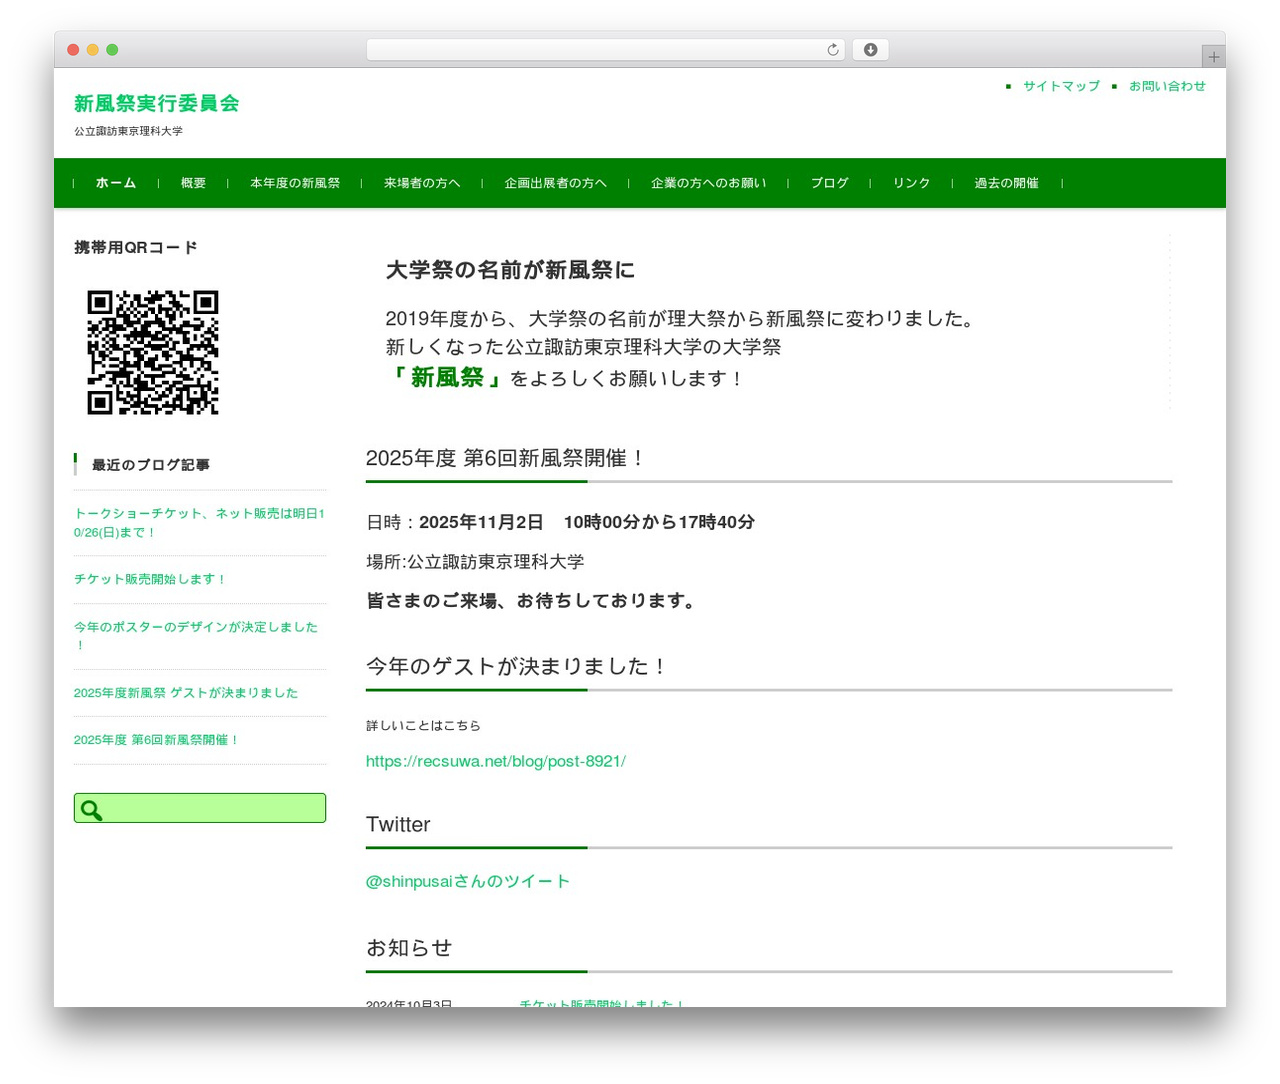
Task: Open blog post 今年のポスターのデザインが決定しました
Action: [x=196, y=636]
